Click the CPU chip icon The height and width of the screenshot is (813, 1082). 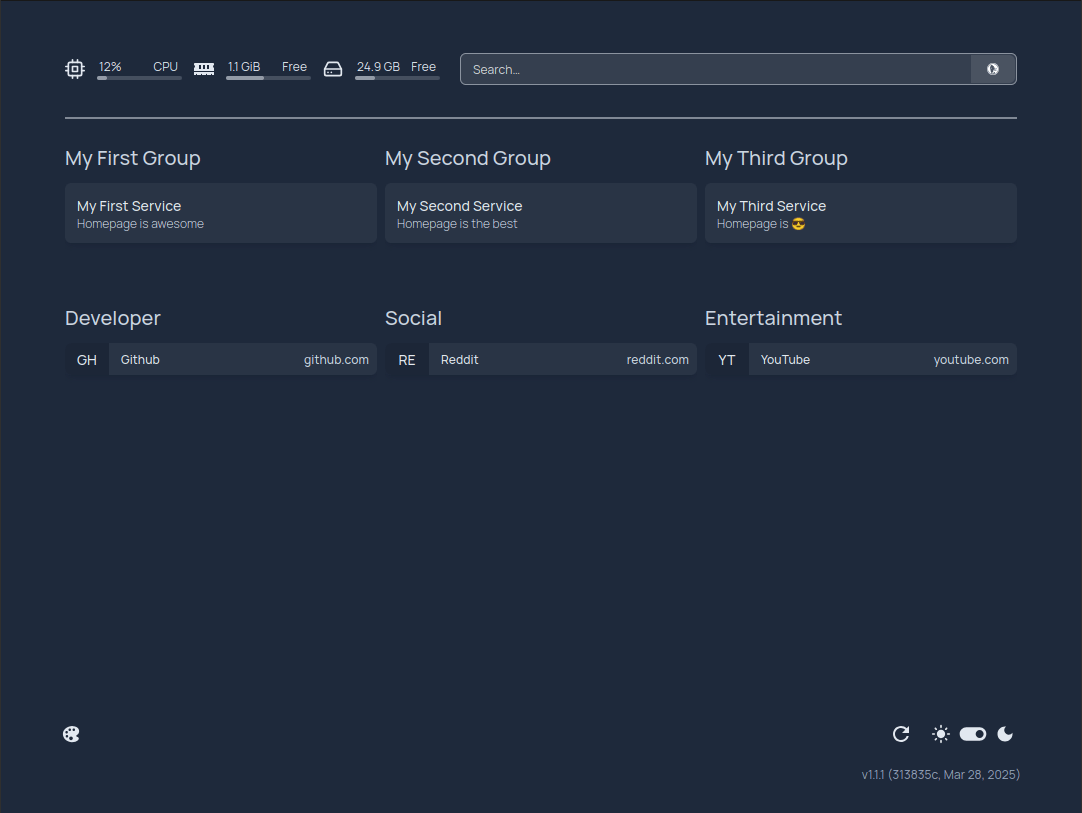(x=75, y=69)
